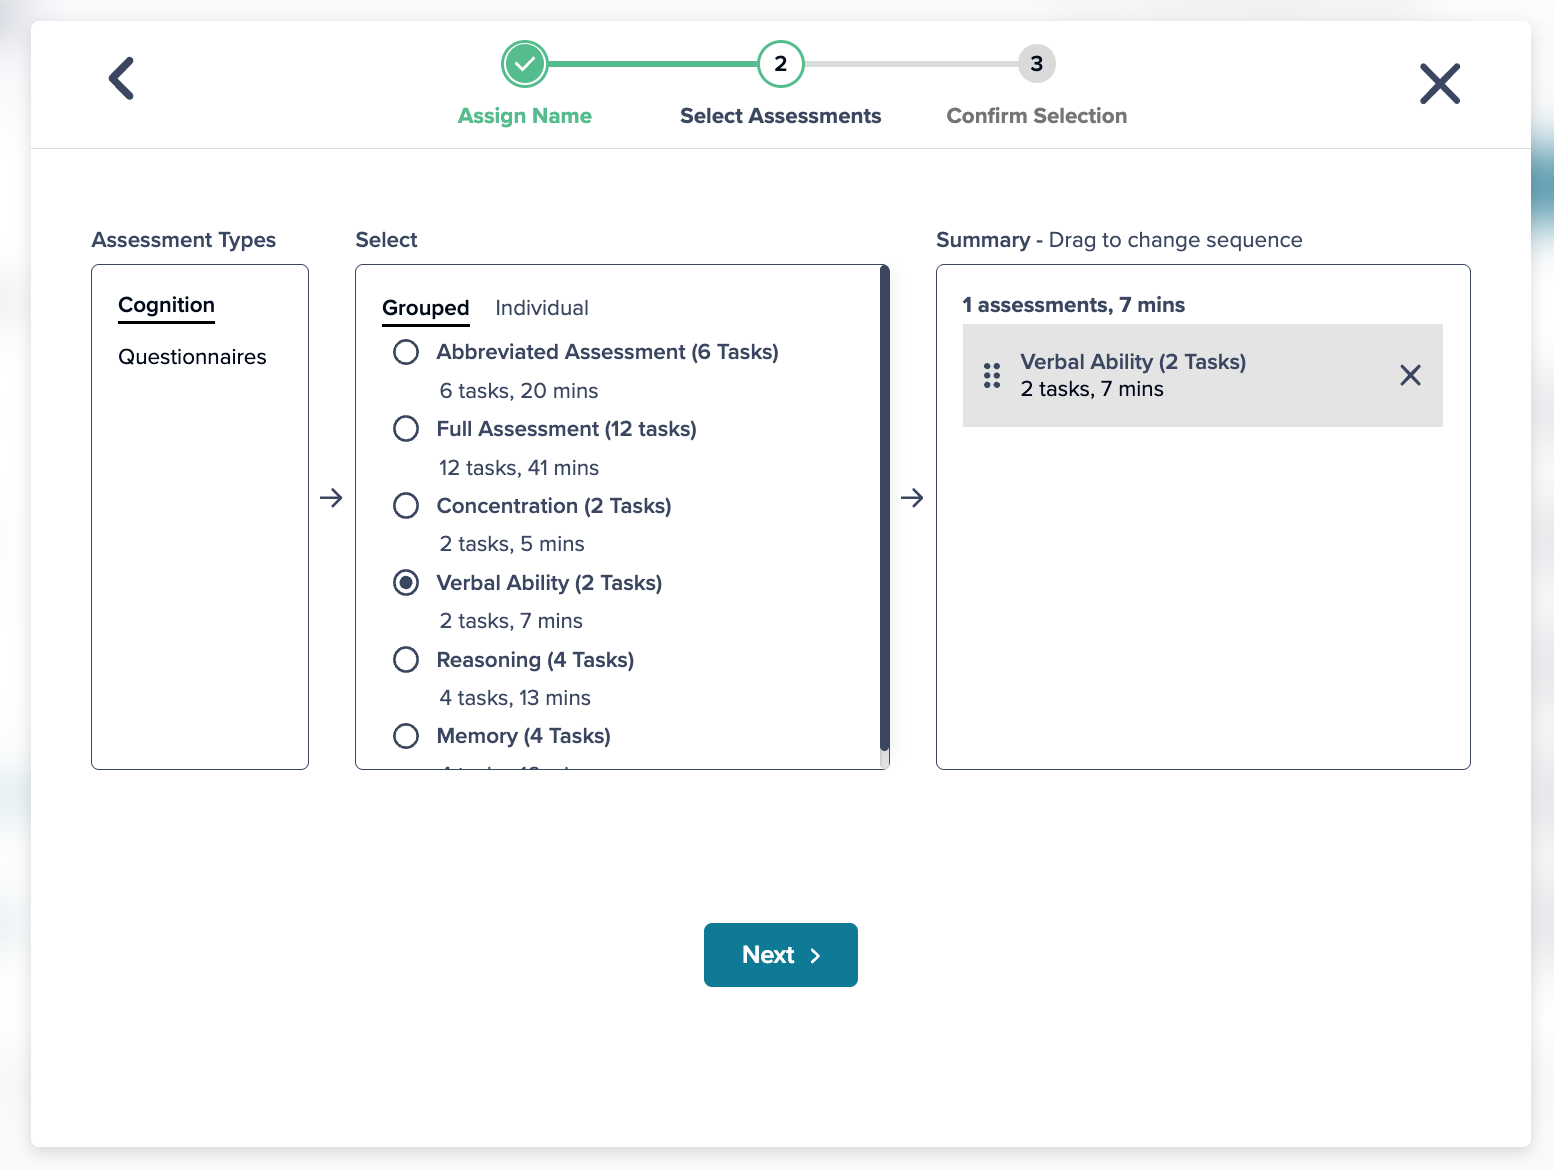Select the Cognition assessment type
The image size is (1554, 1170).
[166, 305]
